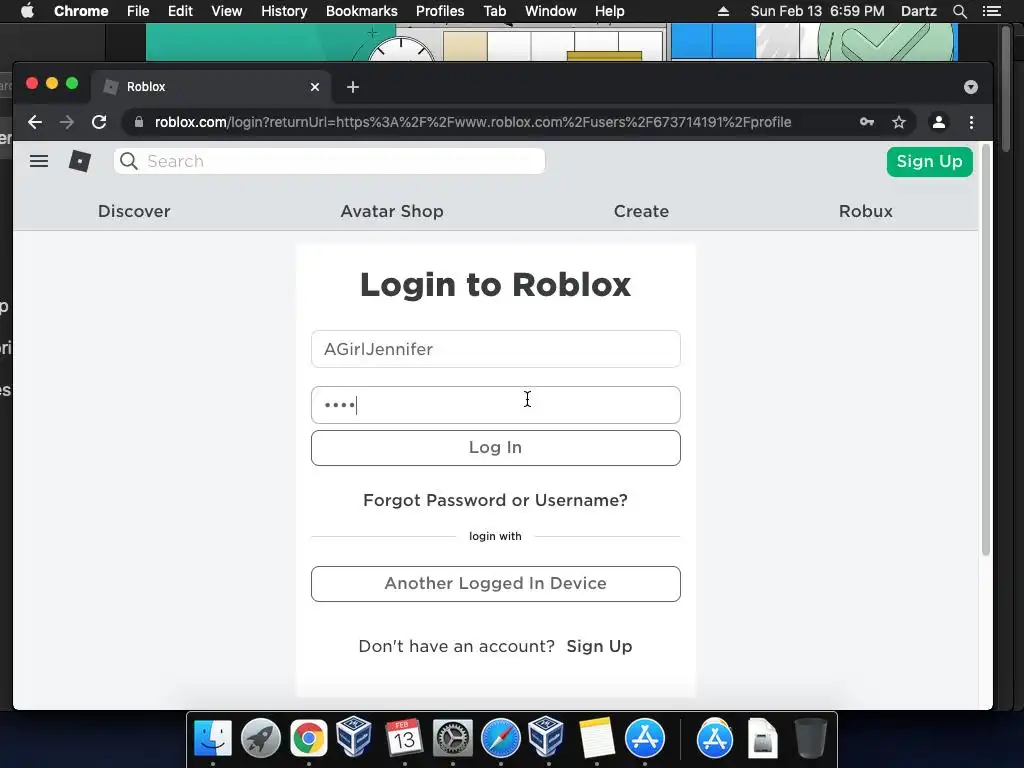The image size is (1024, 768).
Task: Open the Roblox hamburger menu
Action: coord(39,161)
